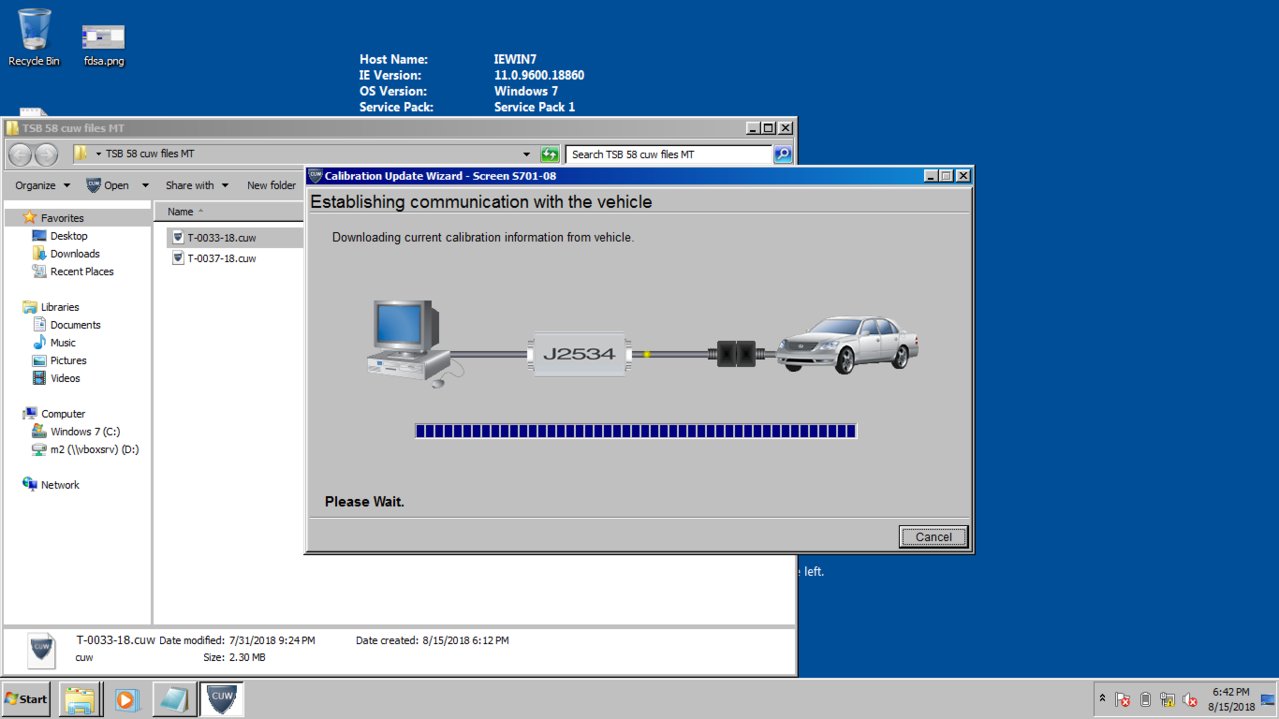Maximize the TSB 58 cuw files window
Image resolution: width=1279 pixels, height=719 pixels.
click(769, 128)
